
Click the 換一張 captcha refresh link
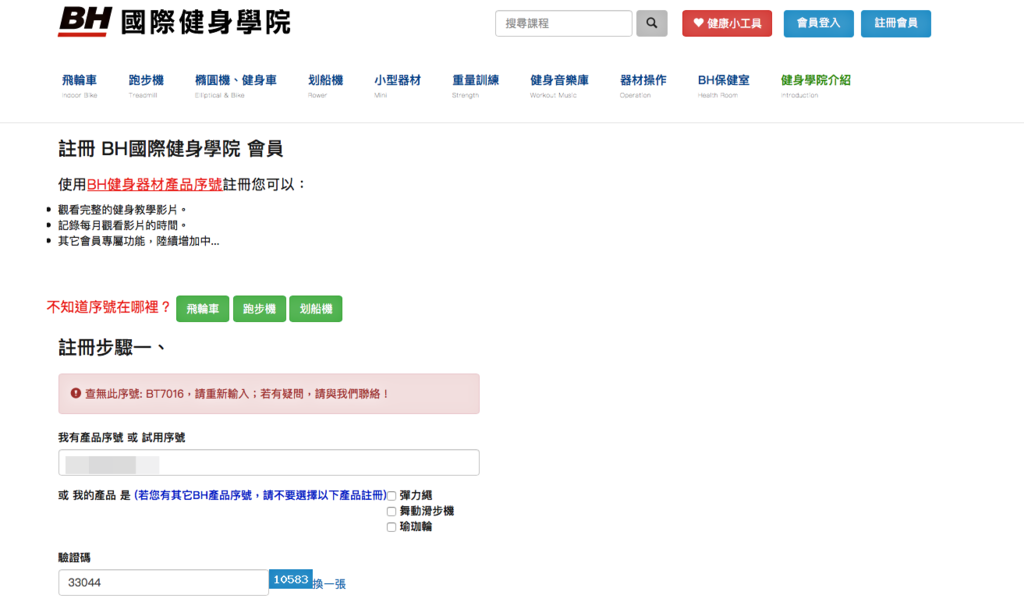click(x=329, y=584)
